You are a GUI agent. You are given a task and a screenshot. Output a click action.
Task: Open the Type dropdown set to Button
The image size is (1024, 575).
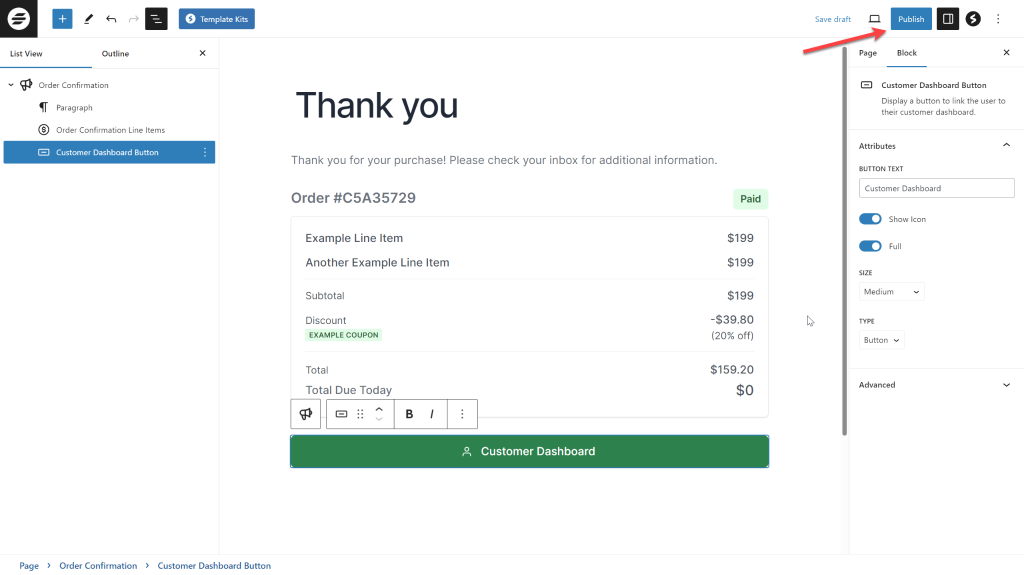tap(882, 340)
